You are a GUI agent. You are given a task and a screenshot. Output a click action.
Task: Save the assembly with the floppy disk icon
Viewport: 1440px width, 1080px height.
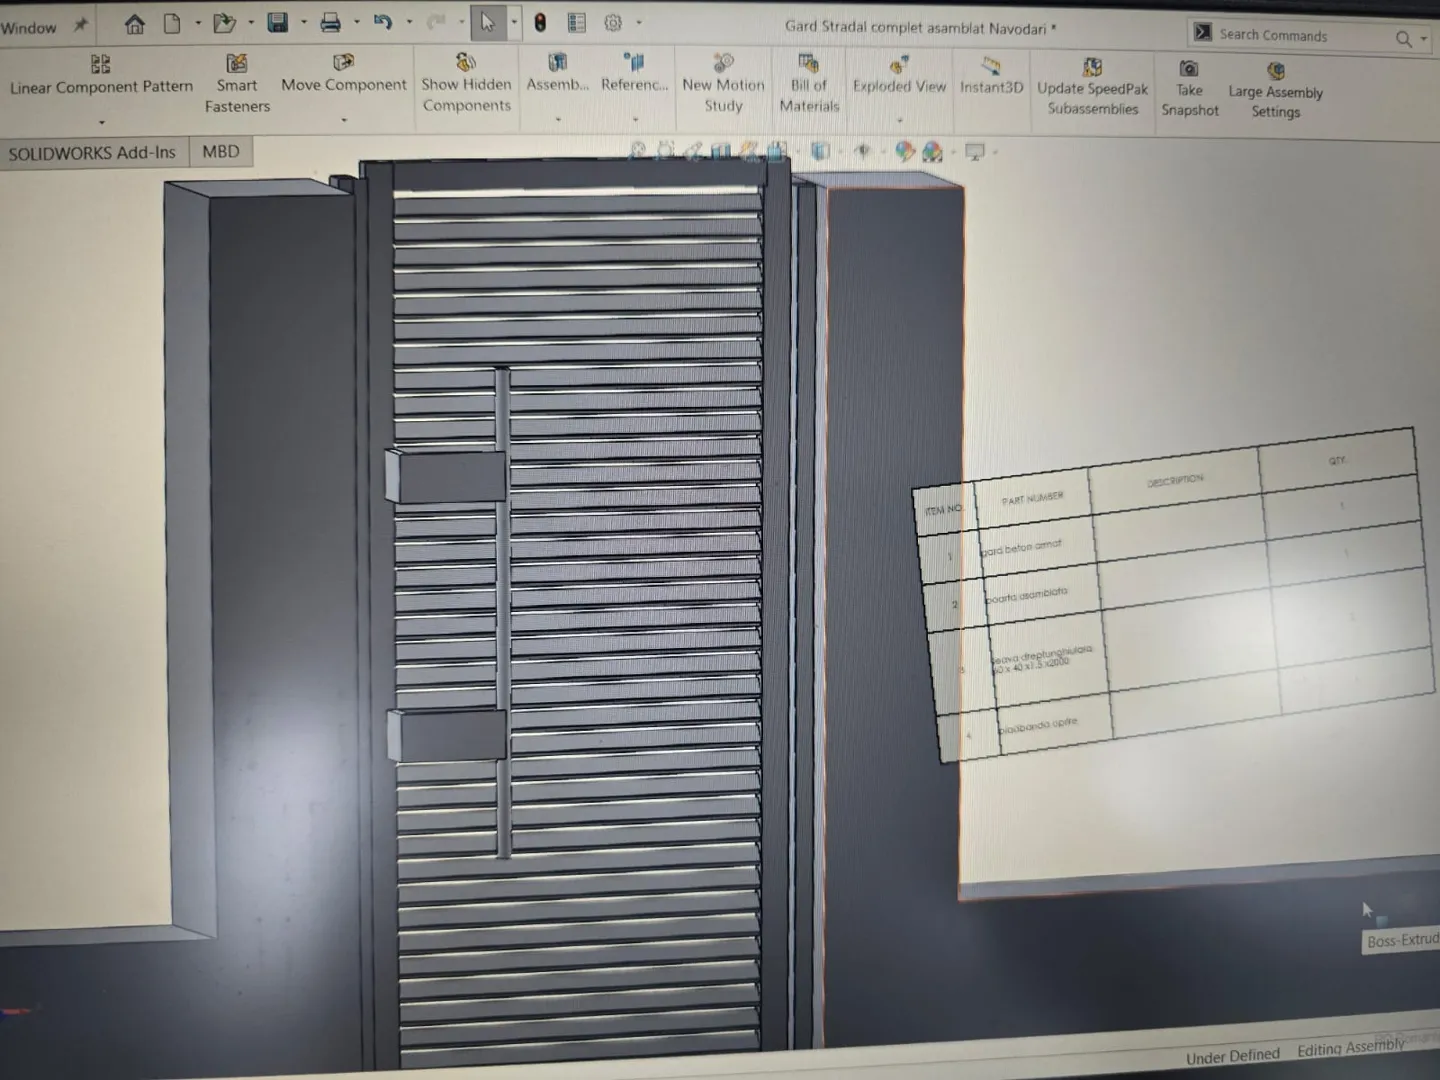(278, 23)
